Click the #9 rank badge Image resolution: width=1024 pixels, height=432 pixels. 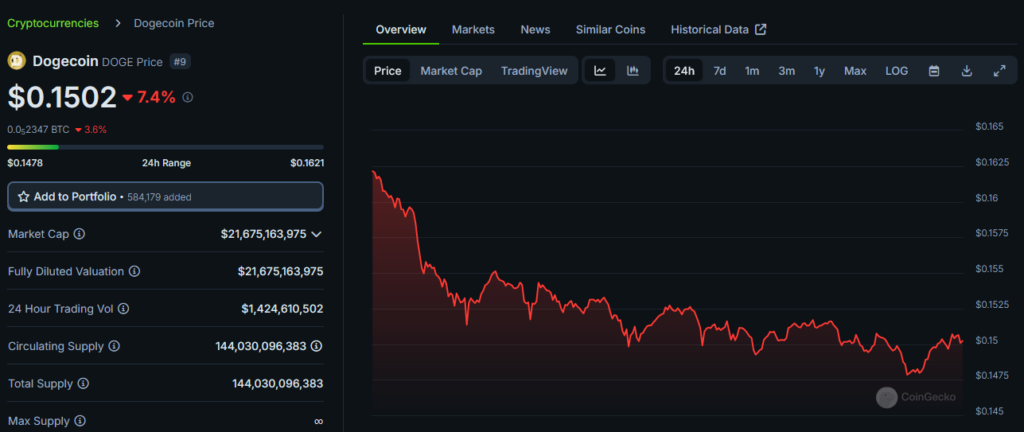(180, 62)
